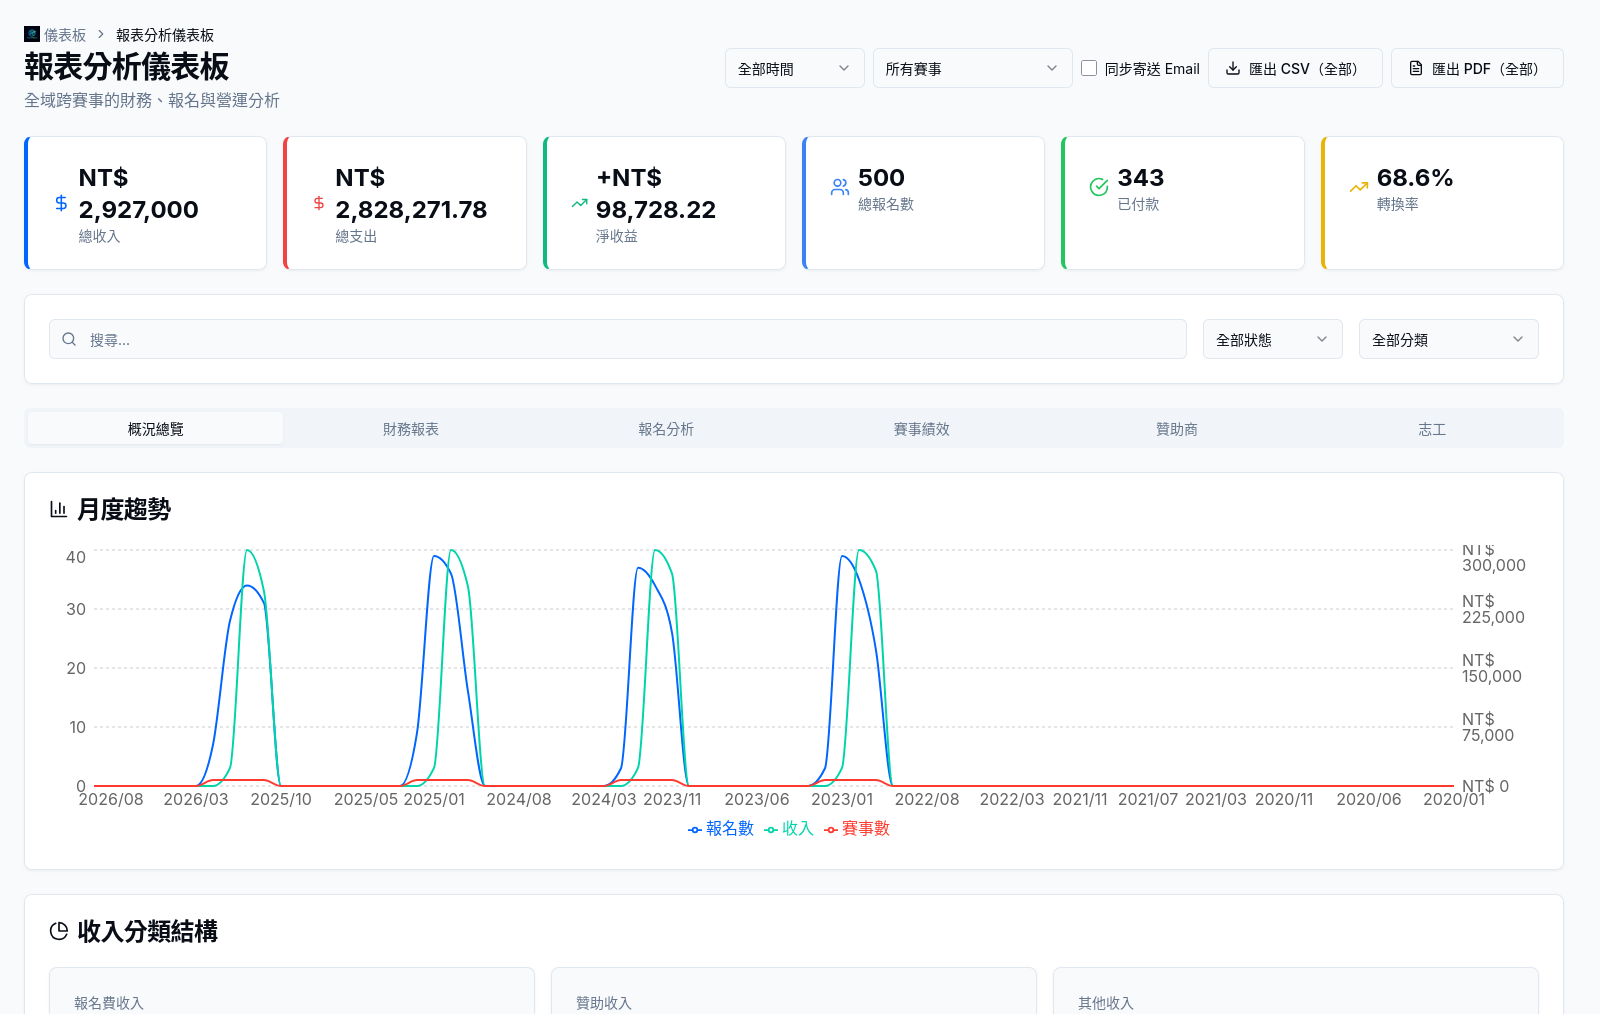Switch to the 報名分析 tab
Image resolution: width=1600 pixels, height=1014 pixels.
point(666,429)
